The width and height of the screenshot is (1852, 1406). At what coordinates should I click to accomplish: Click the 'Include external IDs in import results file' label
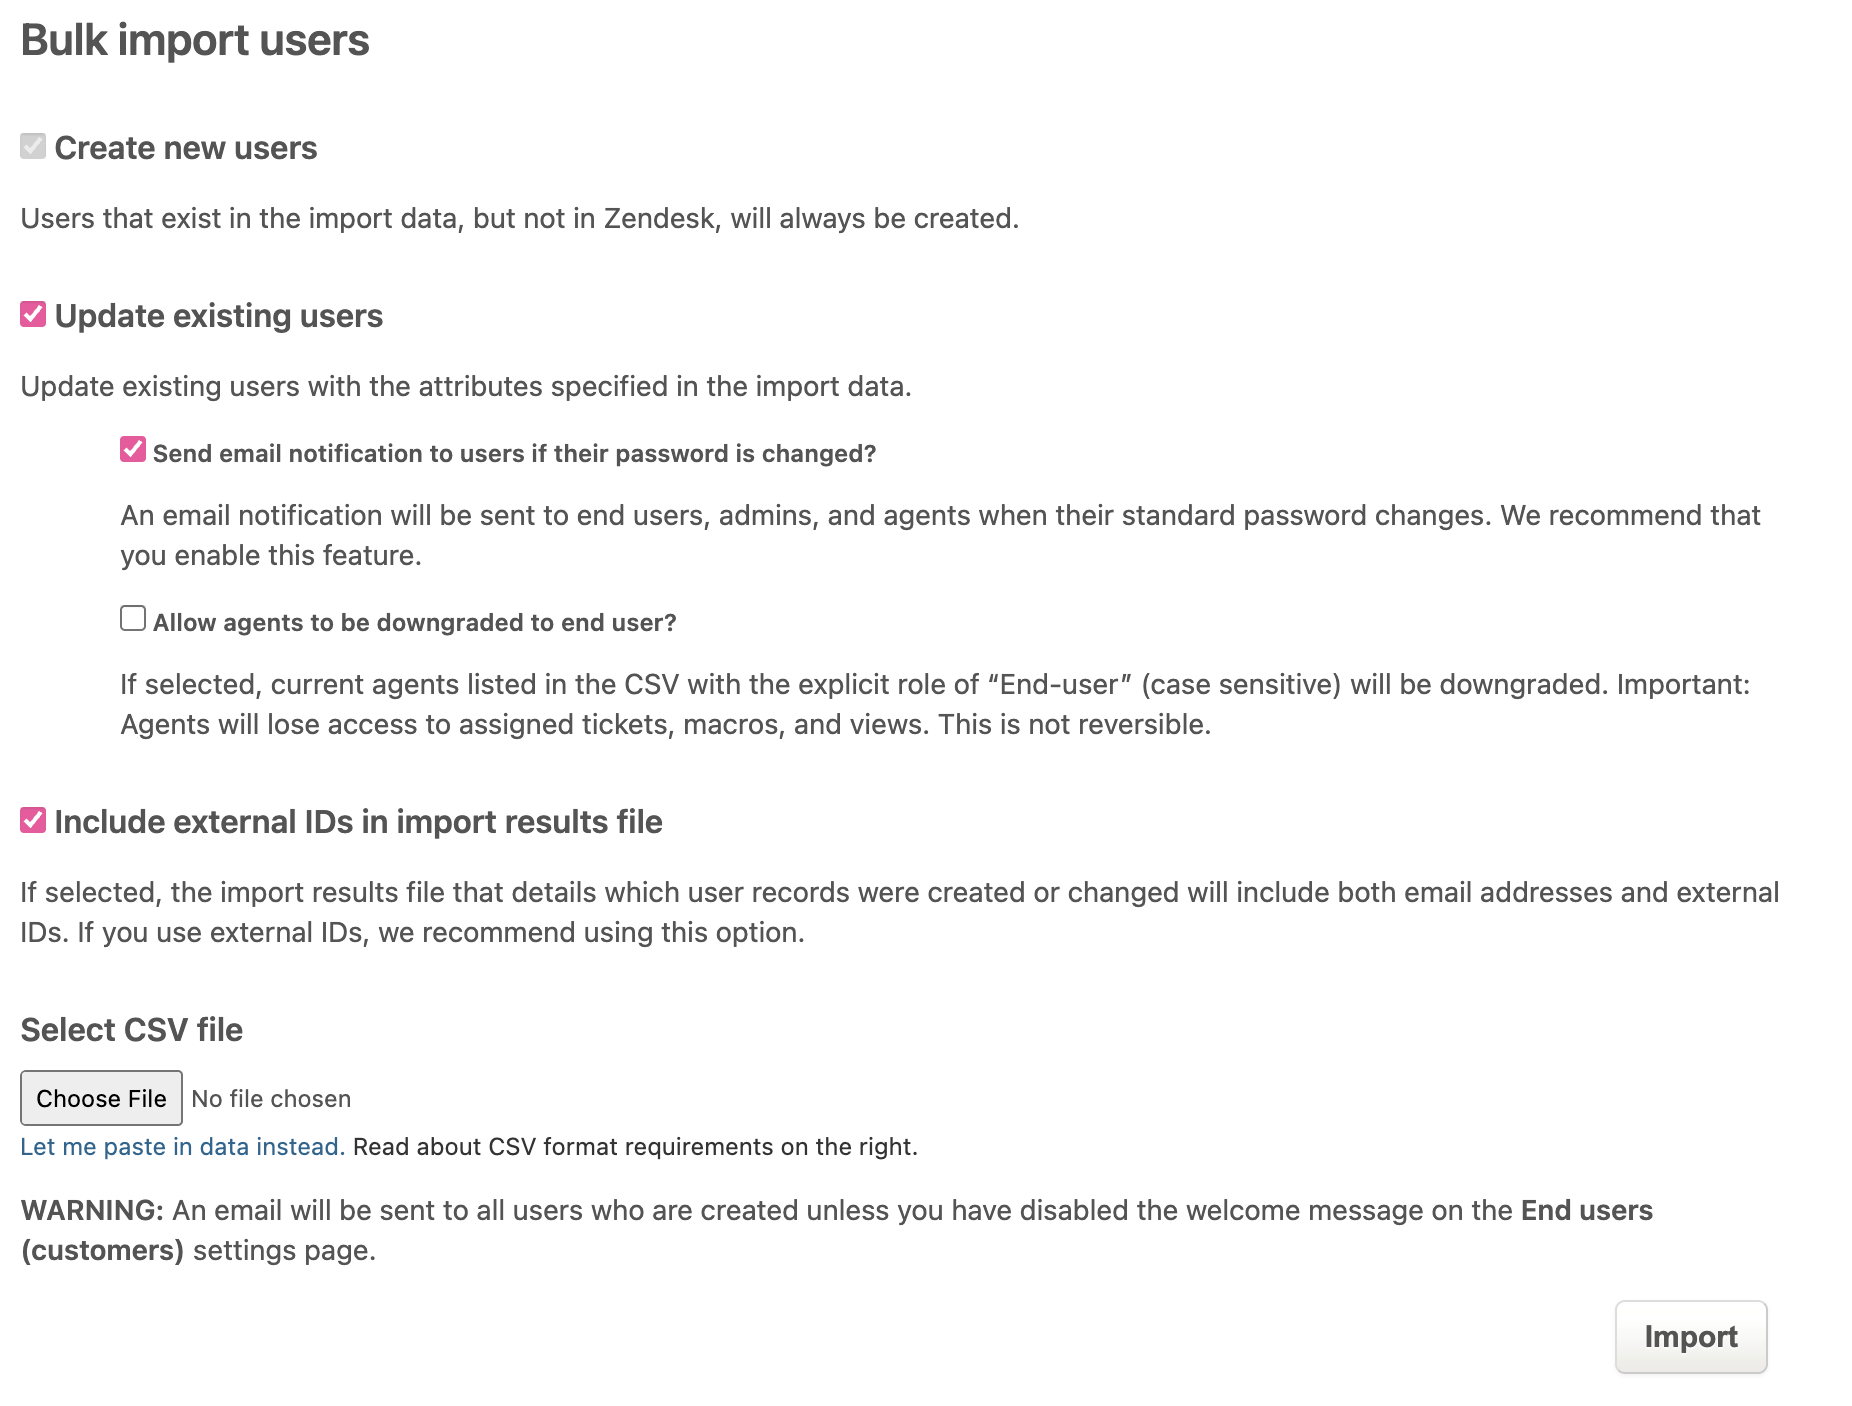(358, 822)
